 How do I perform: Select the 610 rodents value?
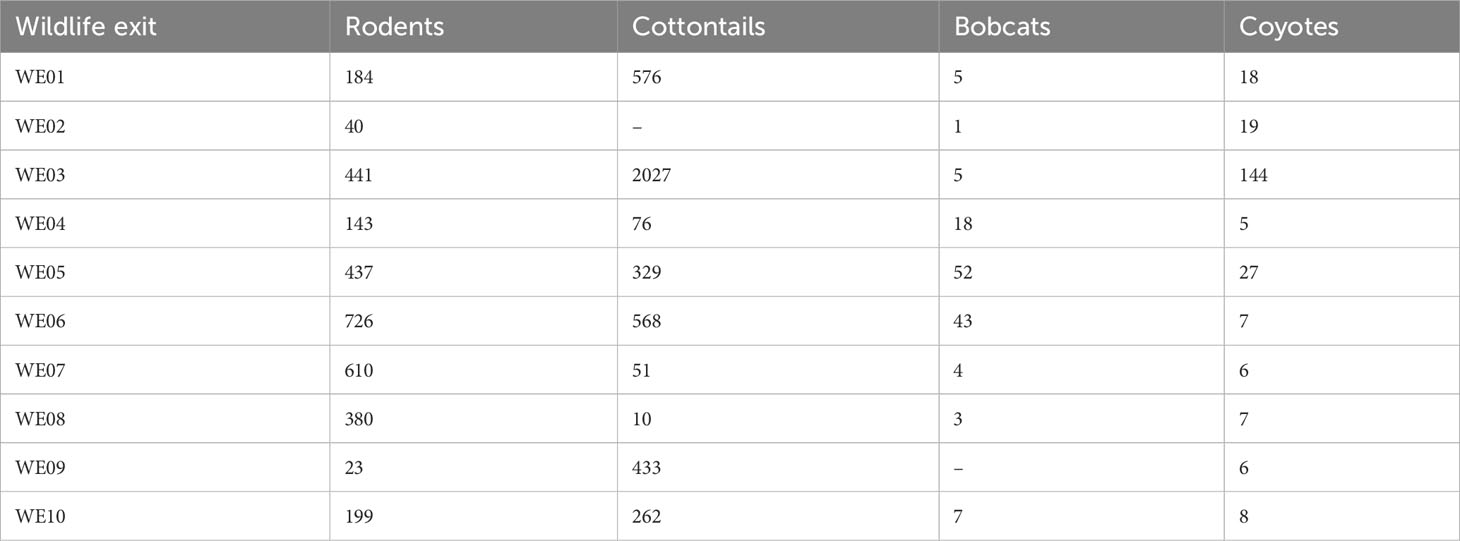[x=359, y=371]
